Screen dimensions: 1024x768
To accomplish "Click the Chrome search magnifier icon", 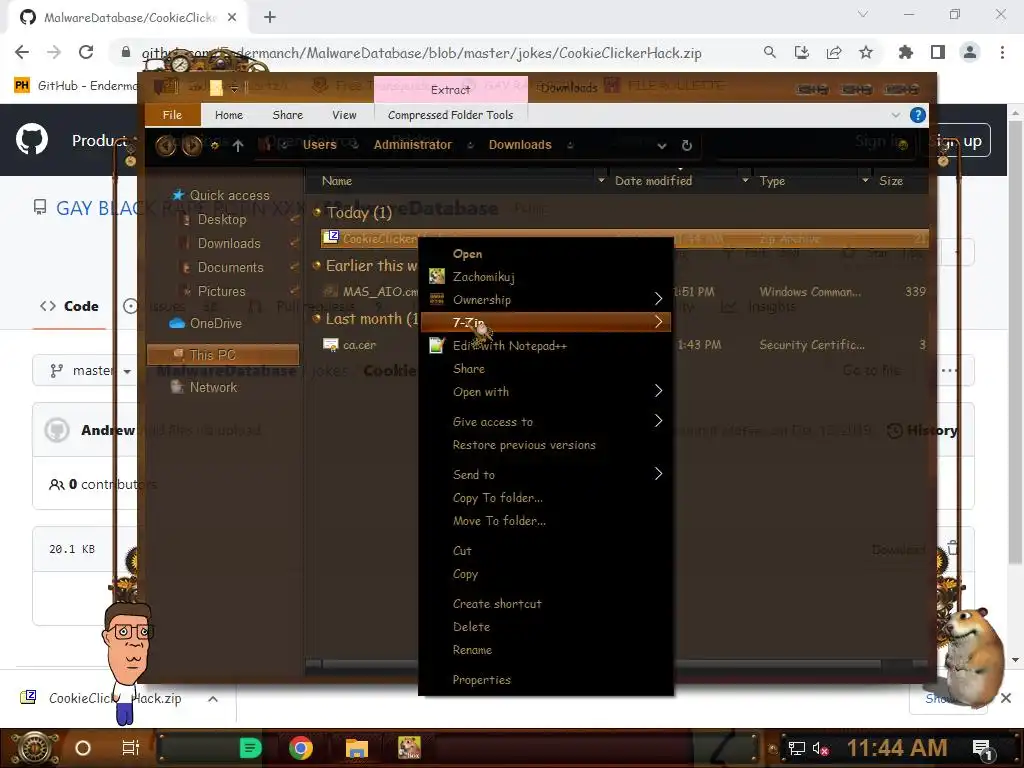I will click(x=770, y=52).
